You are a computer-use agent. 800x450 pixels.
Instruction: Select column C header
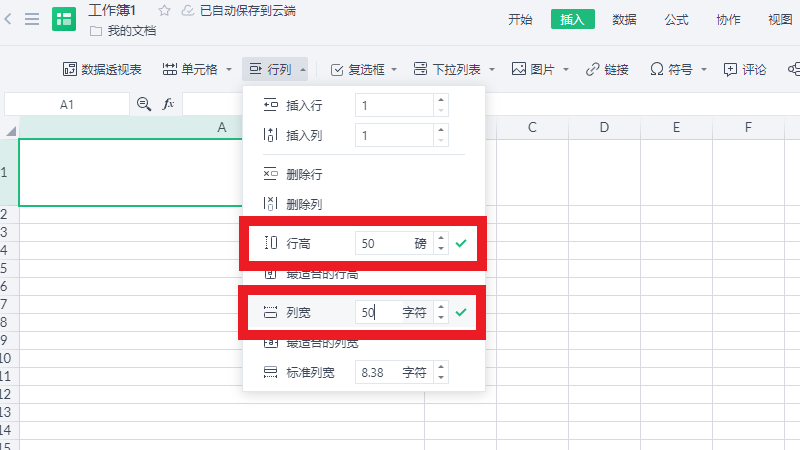(x=533, y=127)
